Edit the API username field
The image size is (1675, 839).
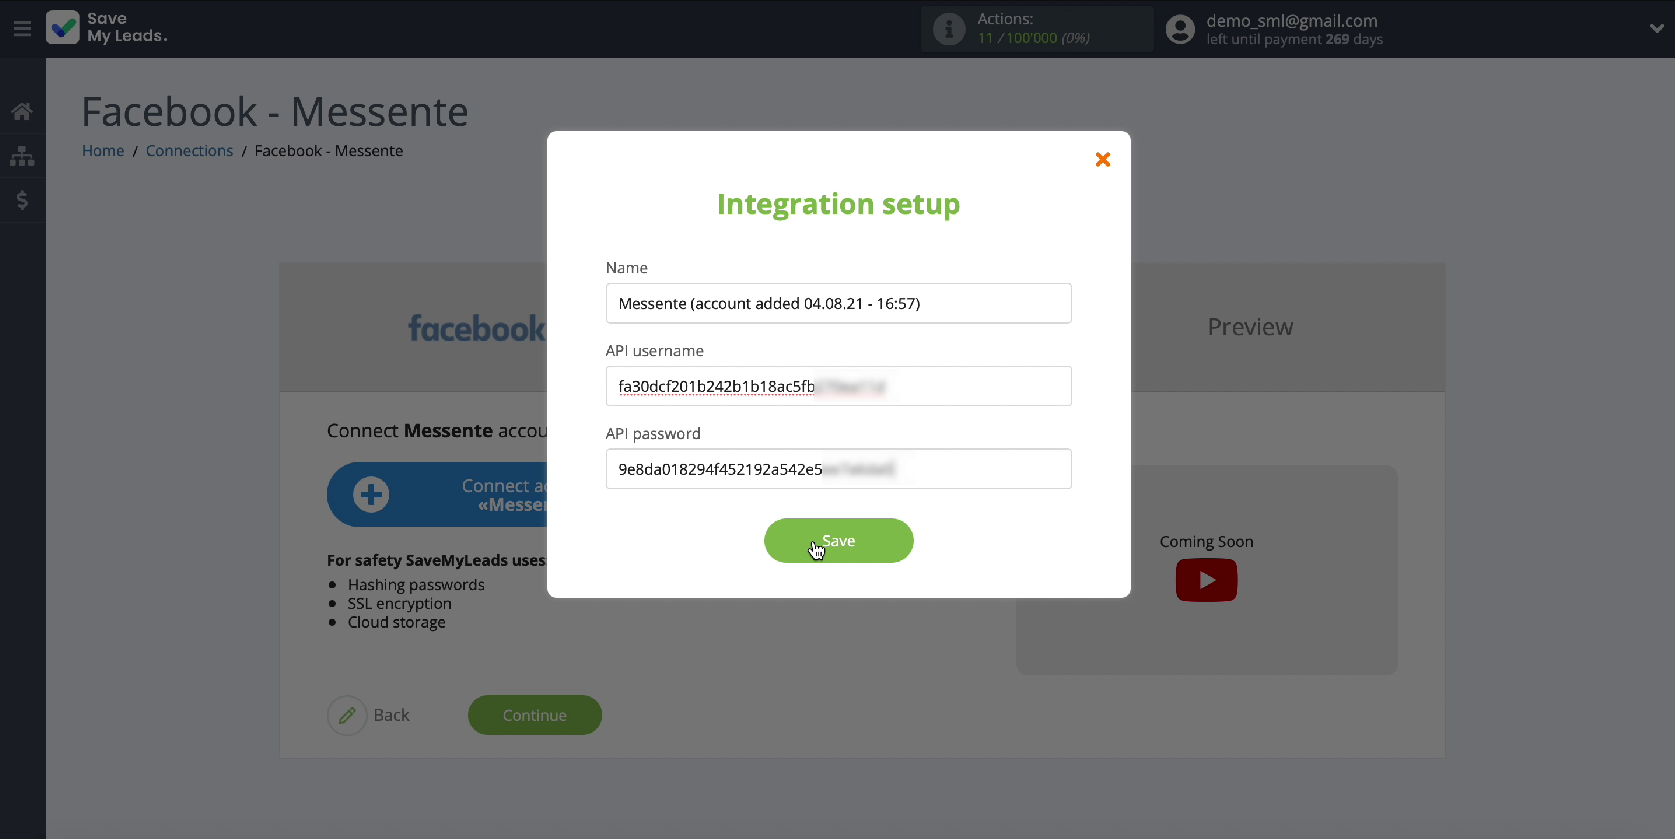(838, 386)
